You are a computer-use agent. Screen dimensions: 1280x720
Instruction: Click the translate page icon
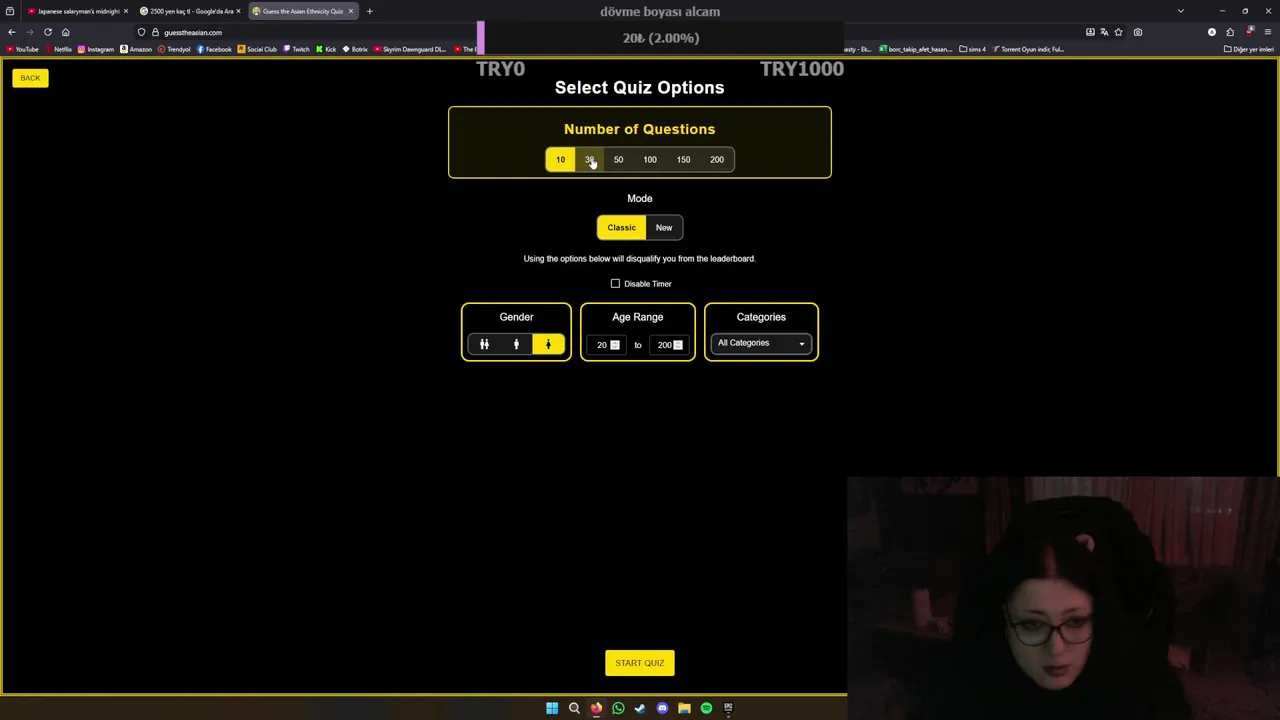[1104, 32]
